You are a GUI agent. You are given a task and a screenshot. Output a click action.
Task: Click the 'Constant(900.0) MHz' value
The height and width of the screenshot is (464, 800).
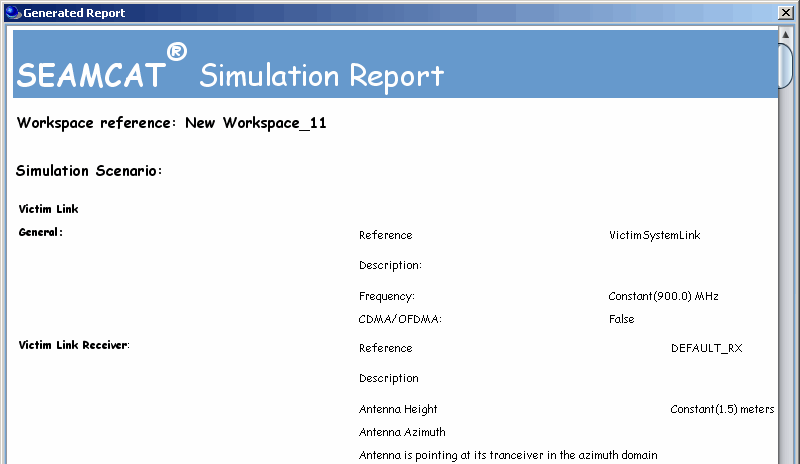pos(663,296)
